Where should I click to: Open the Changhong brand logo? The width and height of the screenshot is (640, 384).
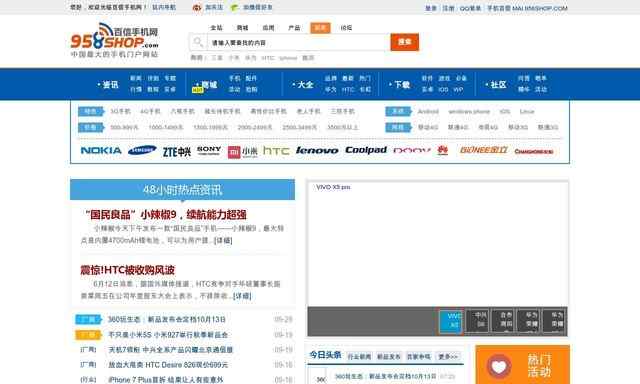pos(534,151)
